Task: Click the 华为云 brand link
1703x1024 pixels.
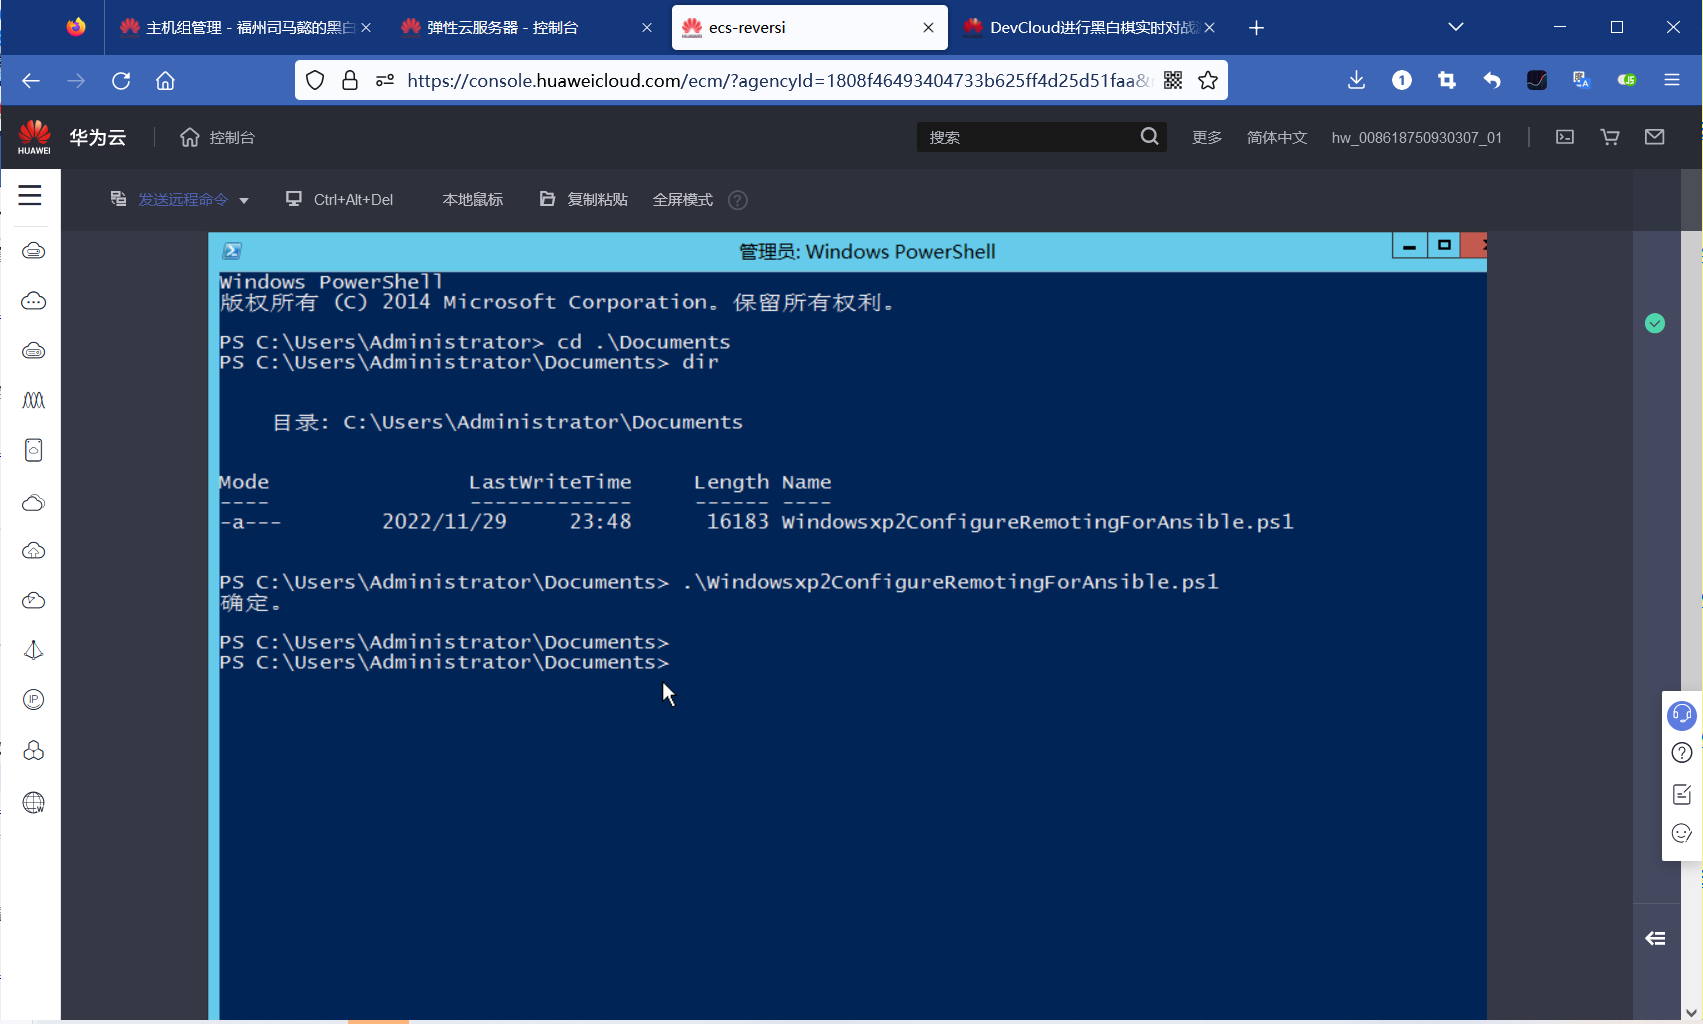Action: point(97,137)
